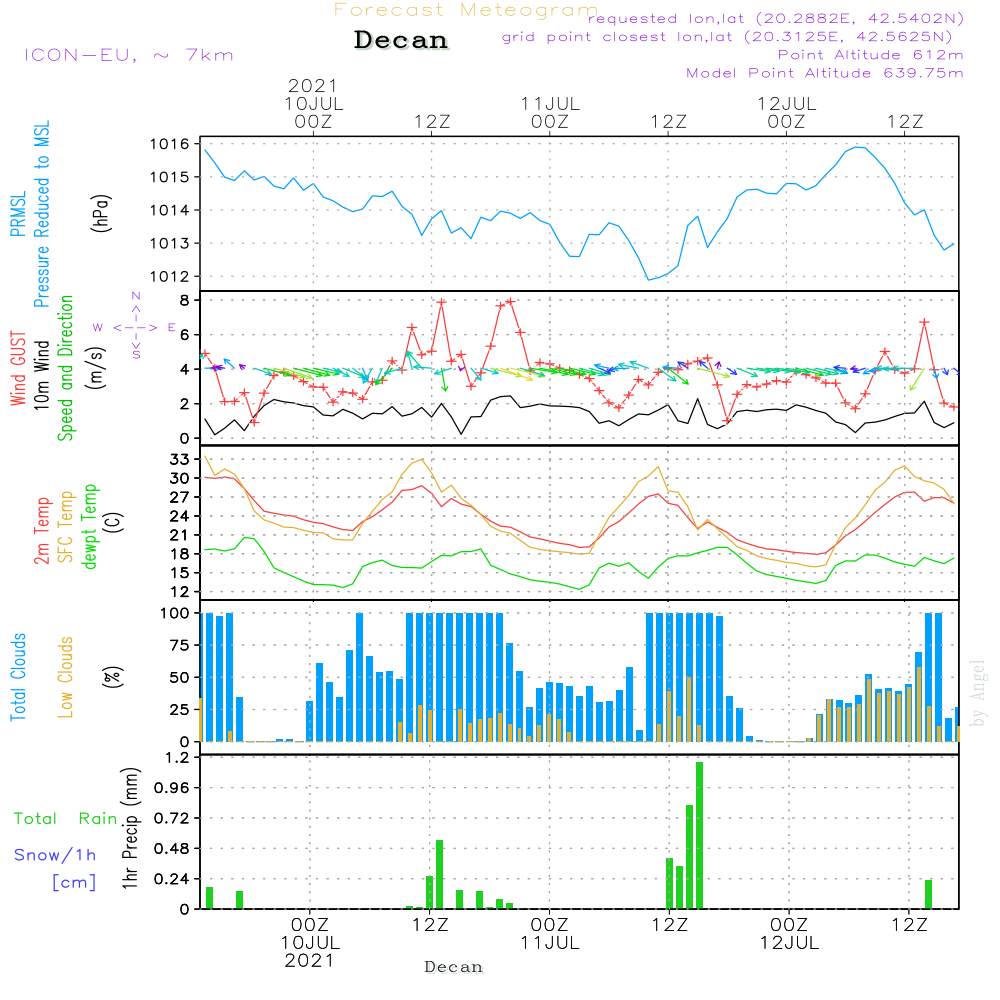
Task: Click the "[cm]" snow unit label
Action: [74, 883]
